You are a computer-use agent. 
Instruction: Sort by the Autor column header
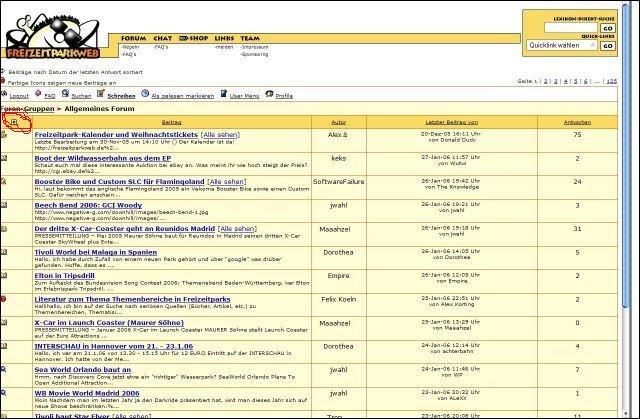339,122
